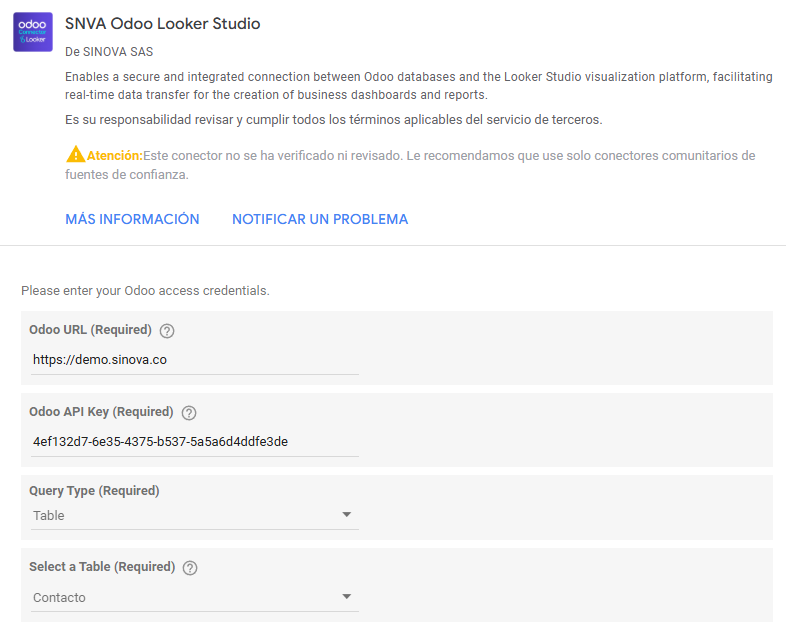This screenshot has width=786, height=627.
Task: Click the Atención warning text
Action: pos(115,156)
